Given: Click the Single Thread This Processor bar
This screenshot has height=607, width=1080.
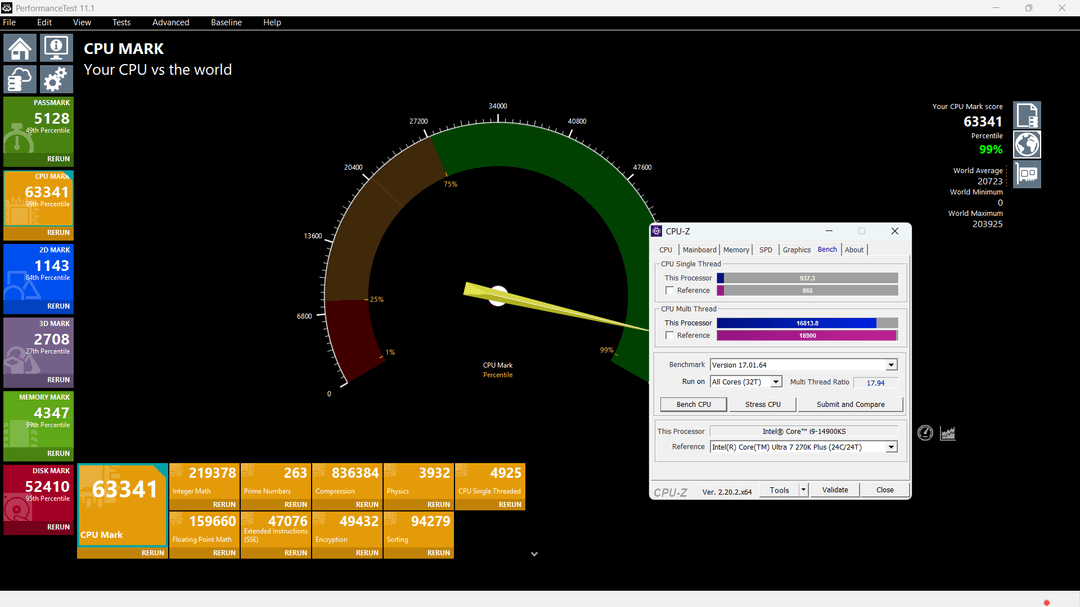Looking at the screenshot, I should point(807,278).
